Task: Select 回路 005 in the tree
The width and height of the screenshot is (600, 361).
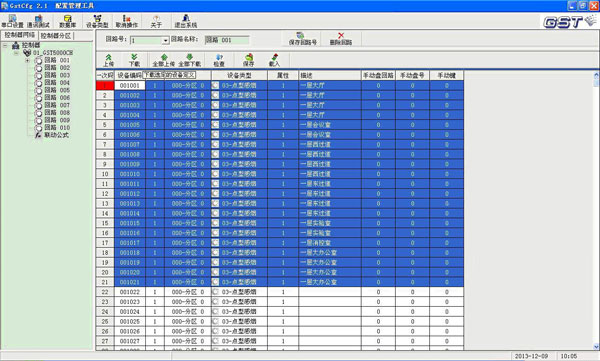Action: (x=57, y=90)
